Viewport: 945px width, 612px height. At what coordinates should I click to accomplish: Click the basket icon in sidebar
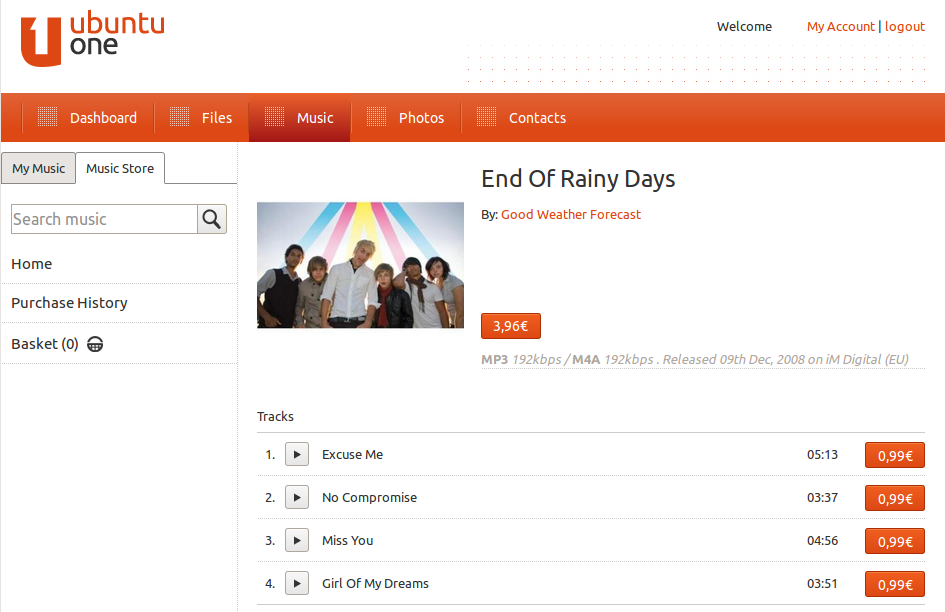click(95, 344)
